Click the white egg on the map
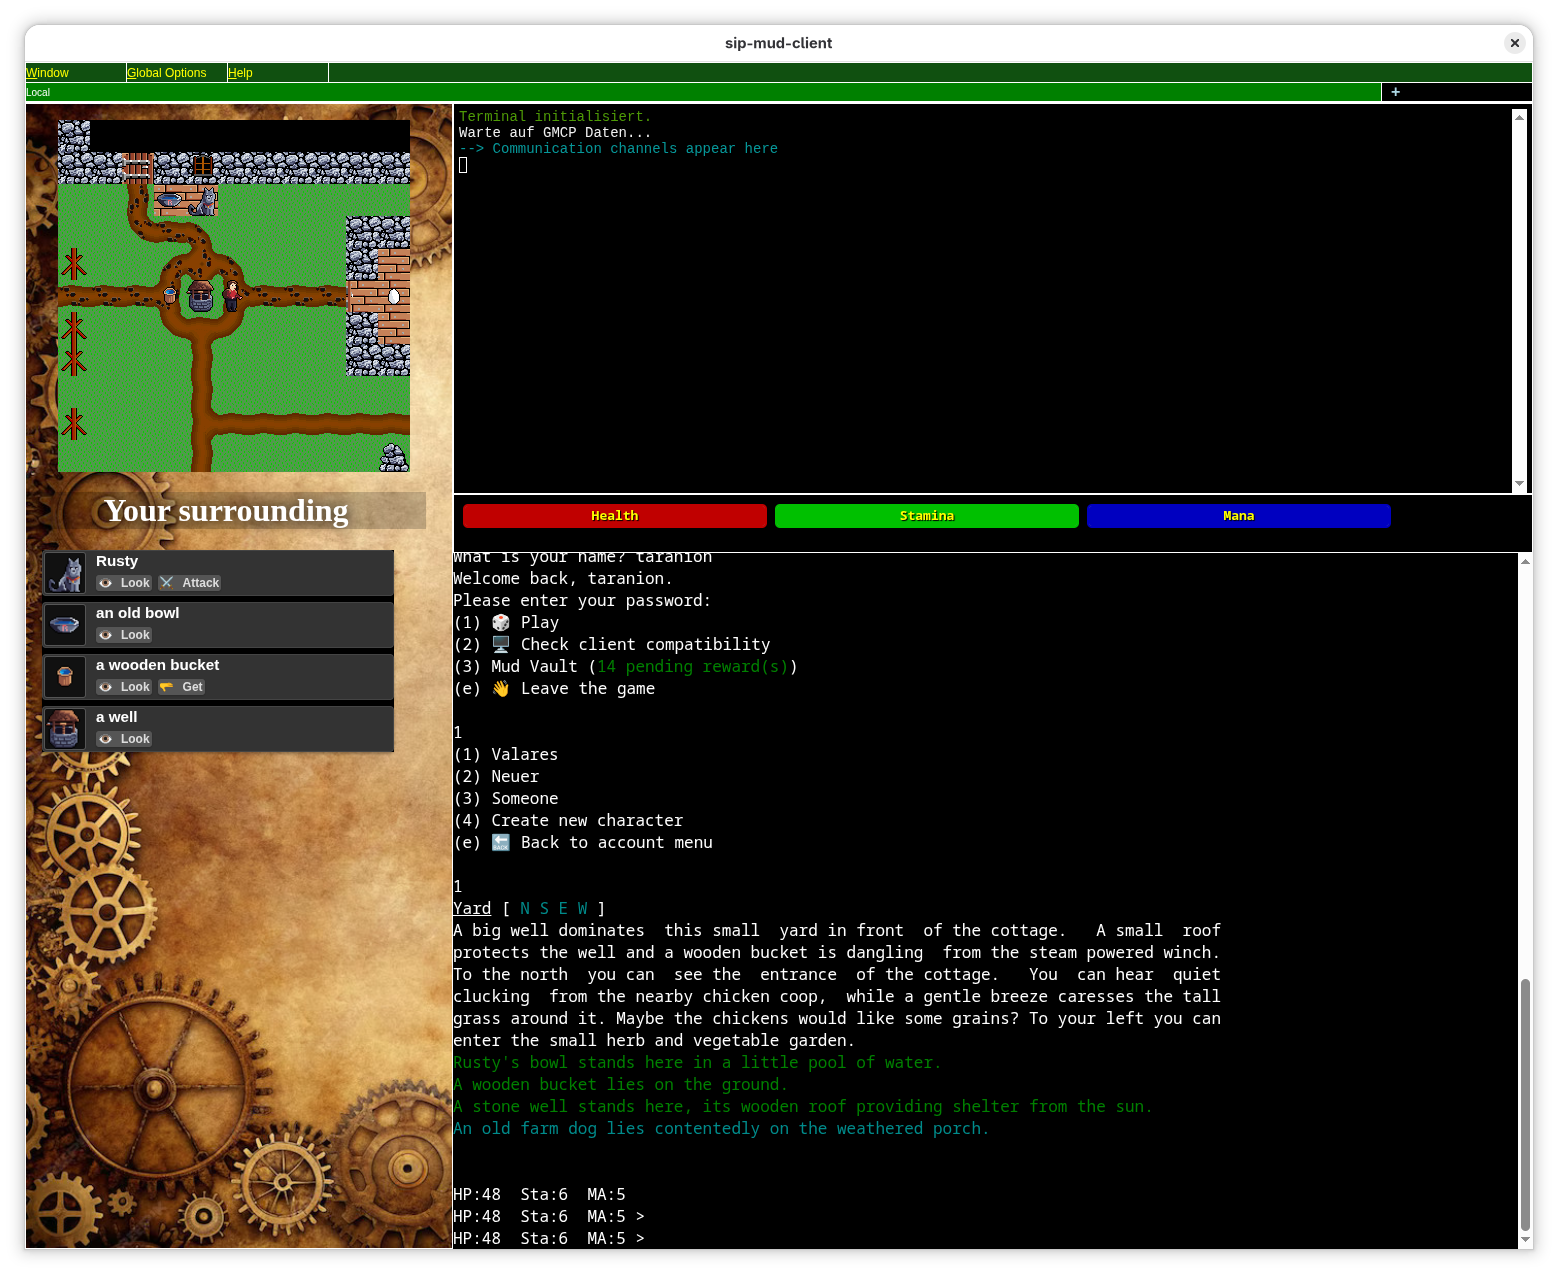The image size is (1558, 1274). coord(394,296)
